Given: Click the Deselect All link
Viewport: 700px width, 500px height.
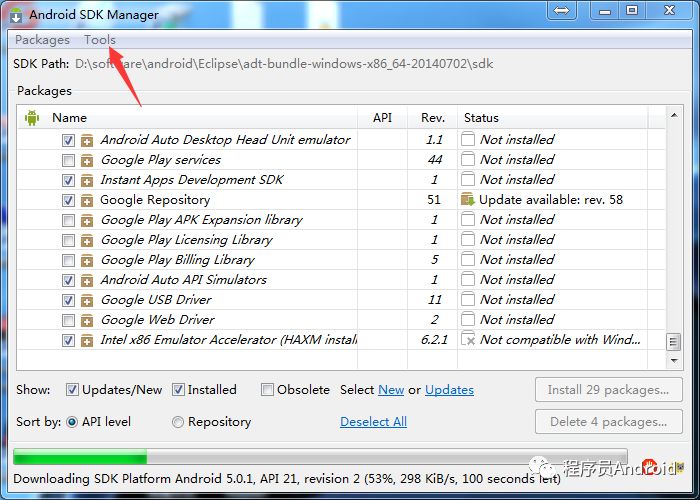Looking at the screenshot, I should 373,422.
